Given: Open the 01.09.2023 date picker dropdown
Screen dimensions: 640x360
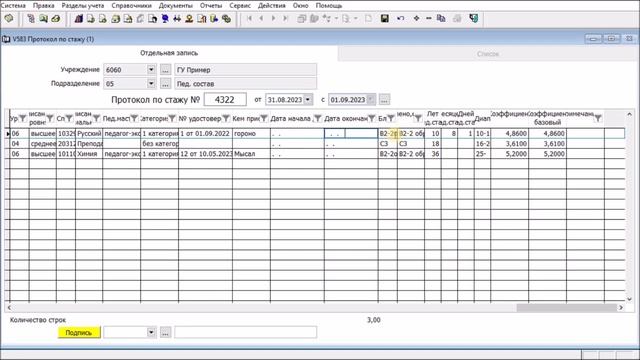Looking at the screenshot, I should 371,100.
